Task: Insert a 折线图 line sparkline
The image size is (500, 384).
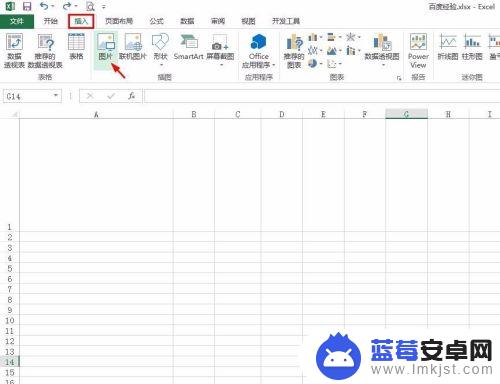Action: point(448,47)
